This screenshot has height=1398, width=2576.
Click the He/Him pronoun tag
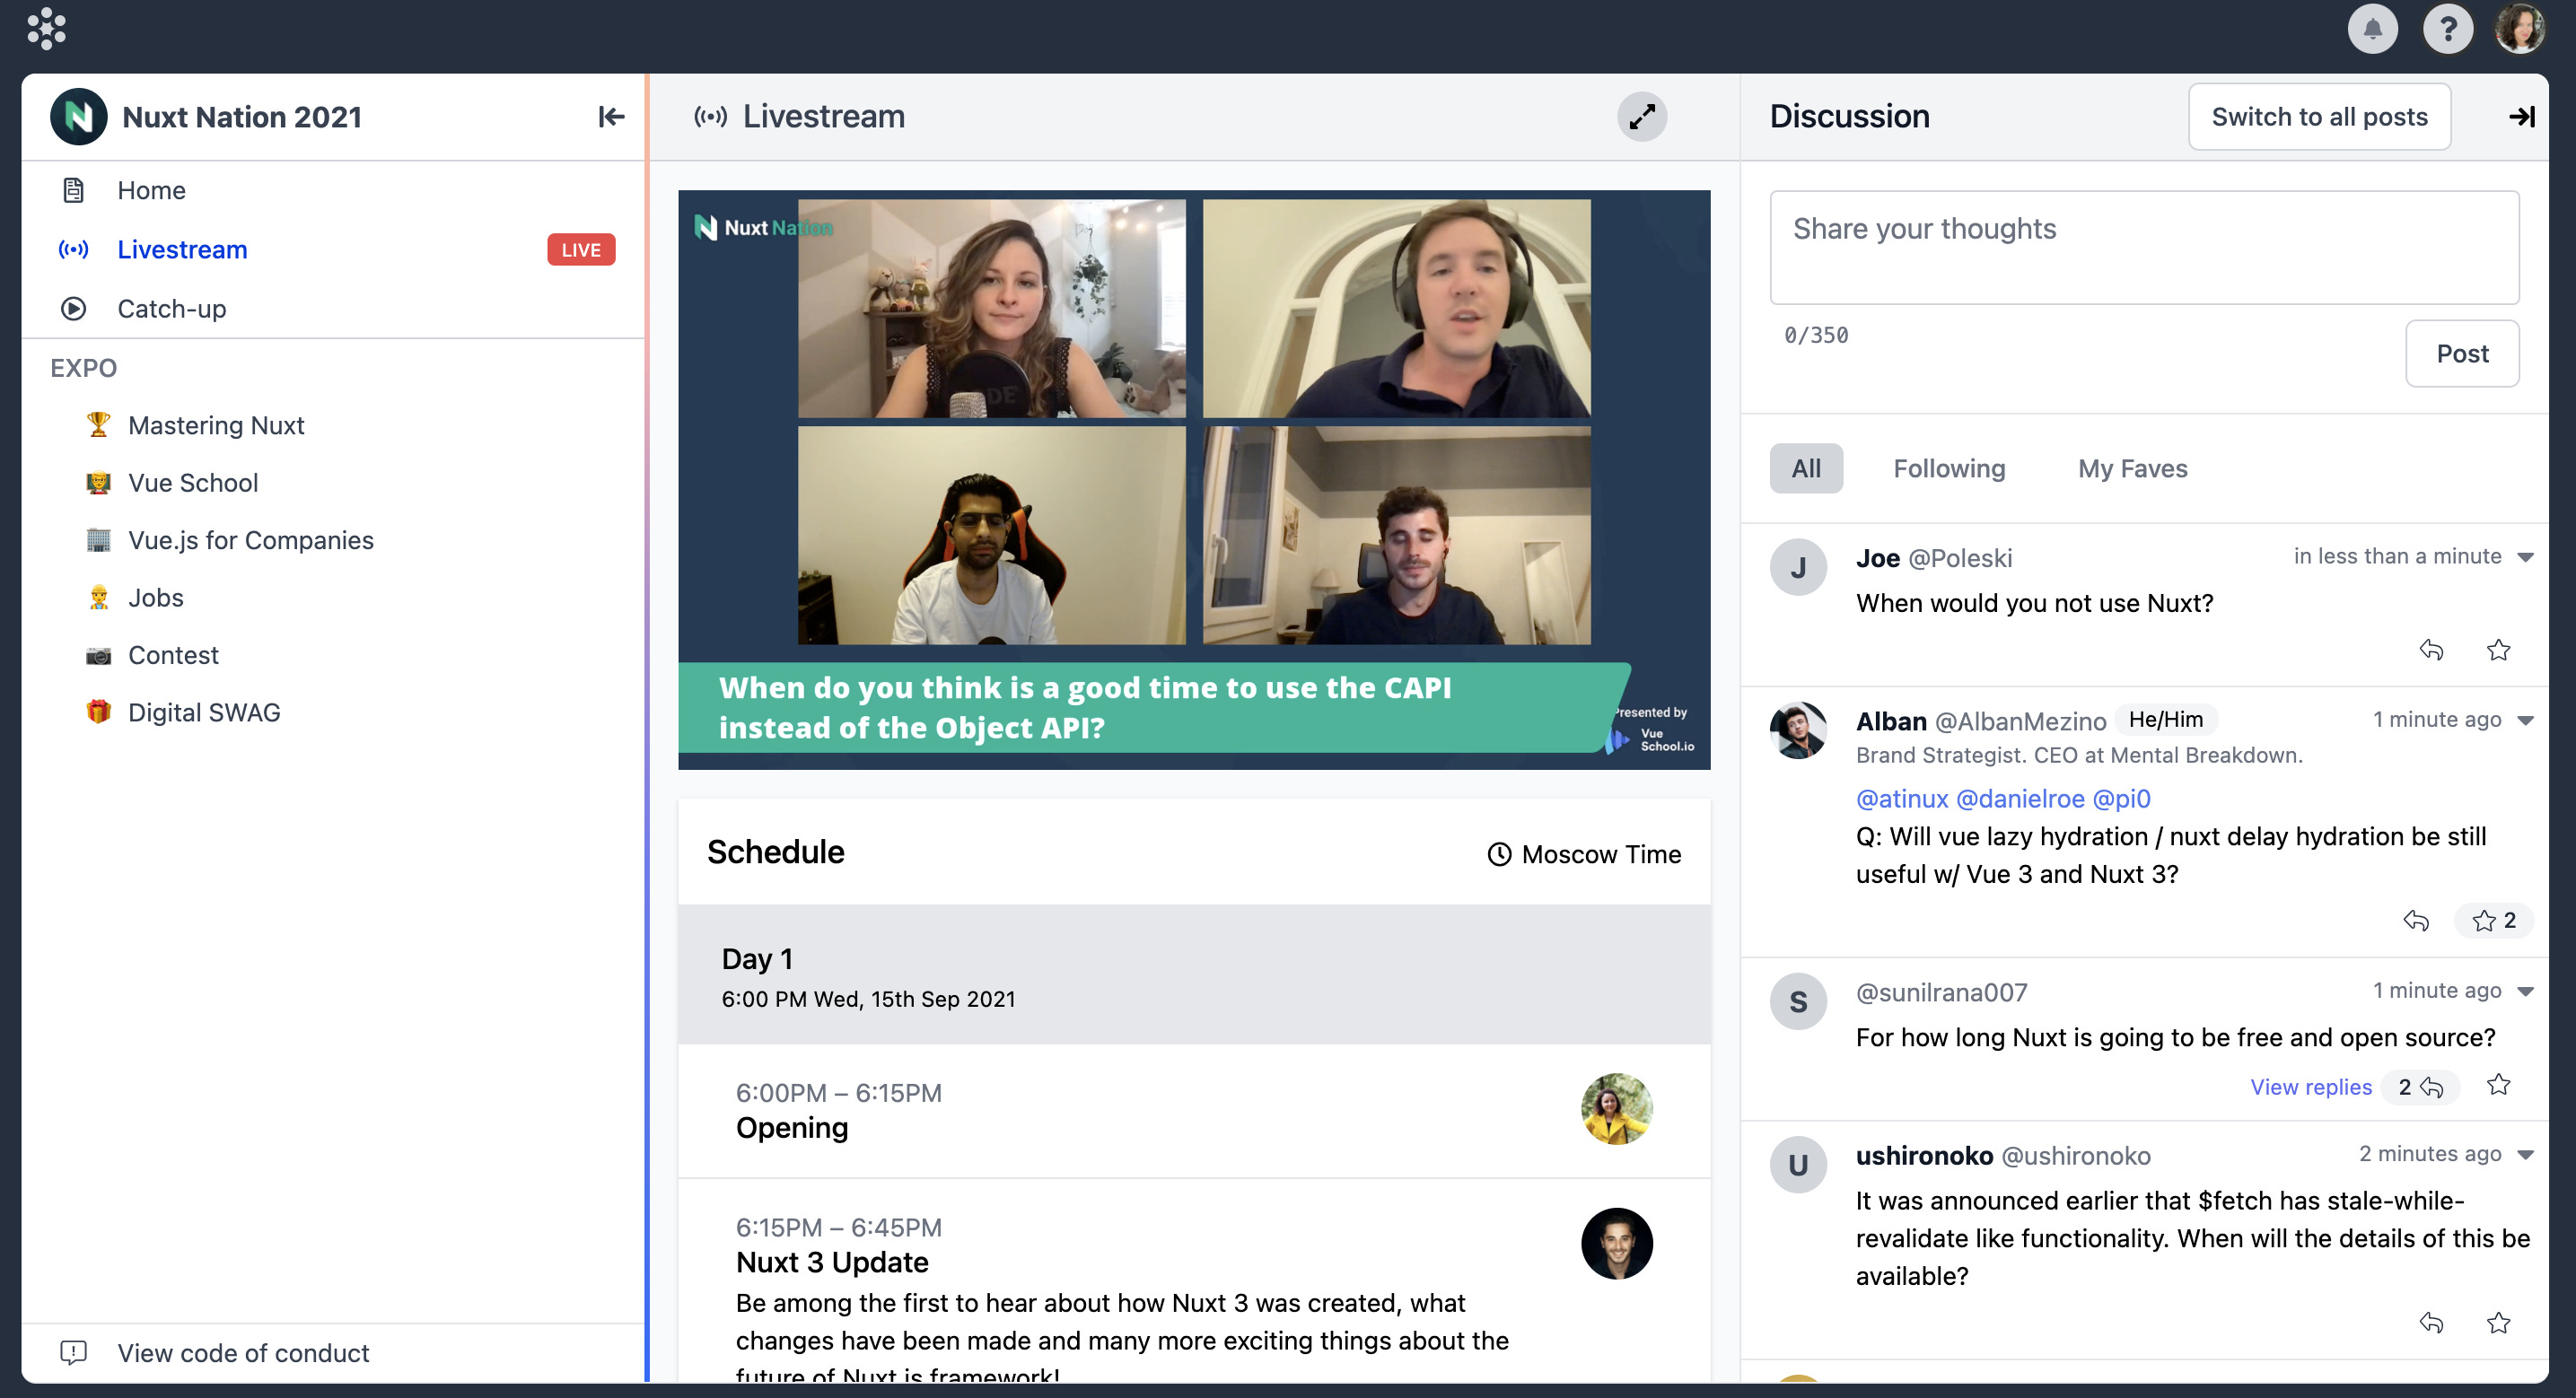pyautogui.click(x=2165, y=719)
